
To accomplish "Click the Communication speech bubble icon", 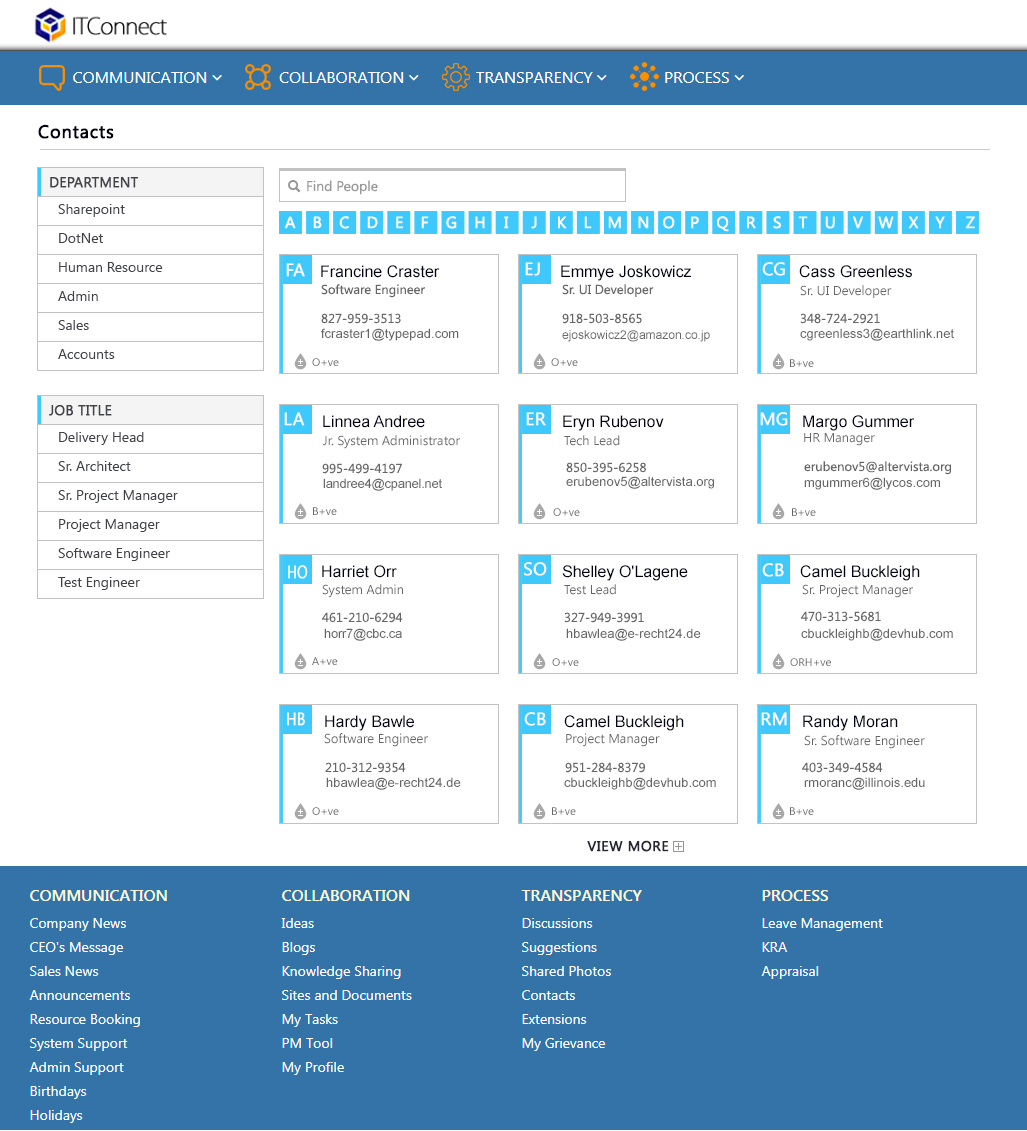I will tap(52, 77).
